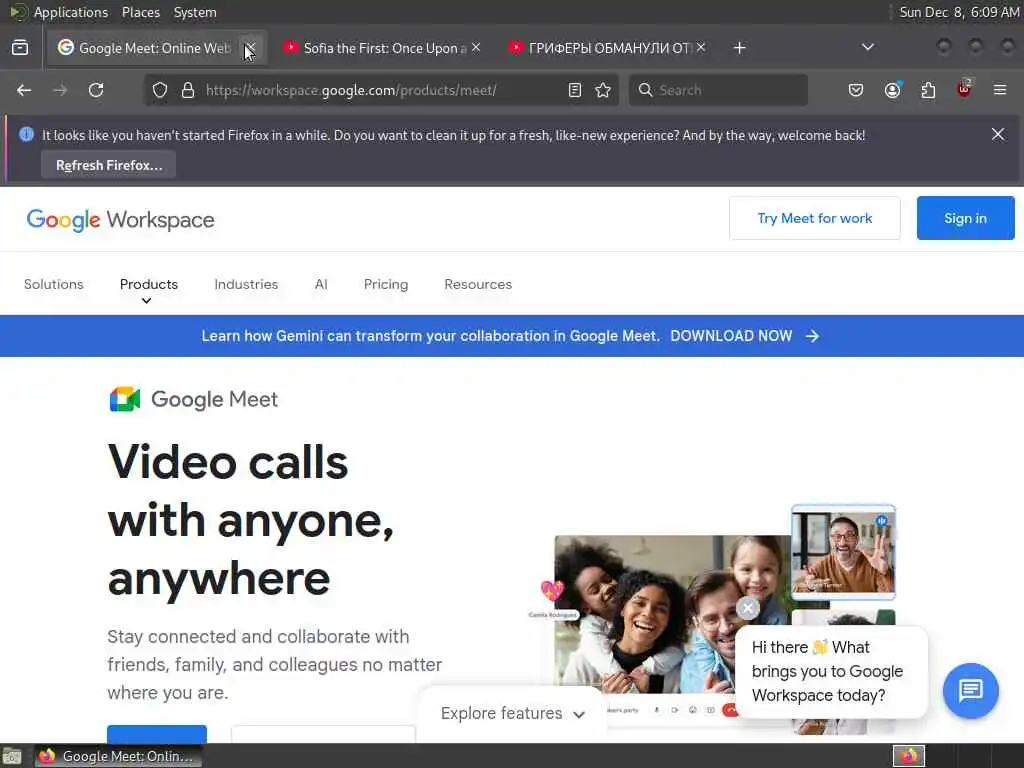Open the uBlock Origin extension icon

[x=964, y=89]
